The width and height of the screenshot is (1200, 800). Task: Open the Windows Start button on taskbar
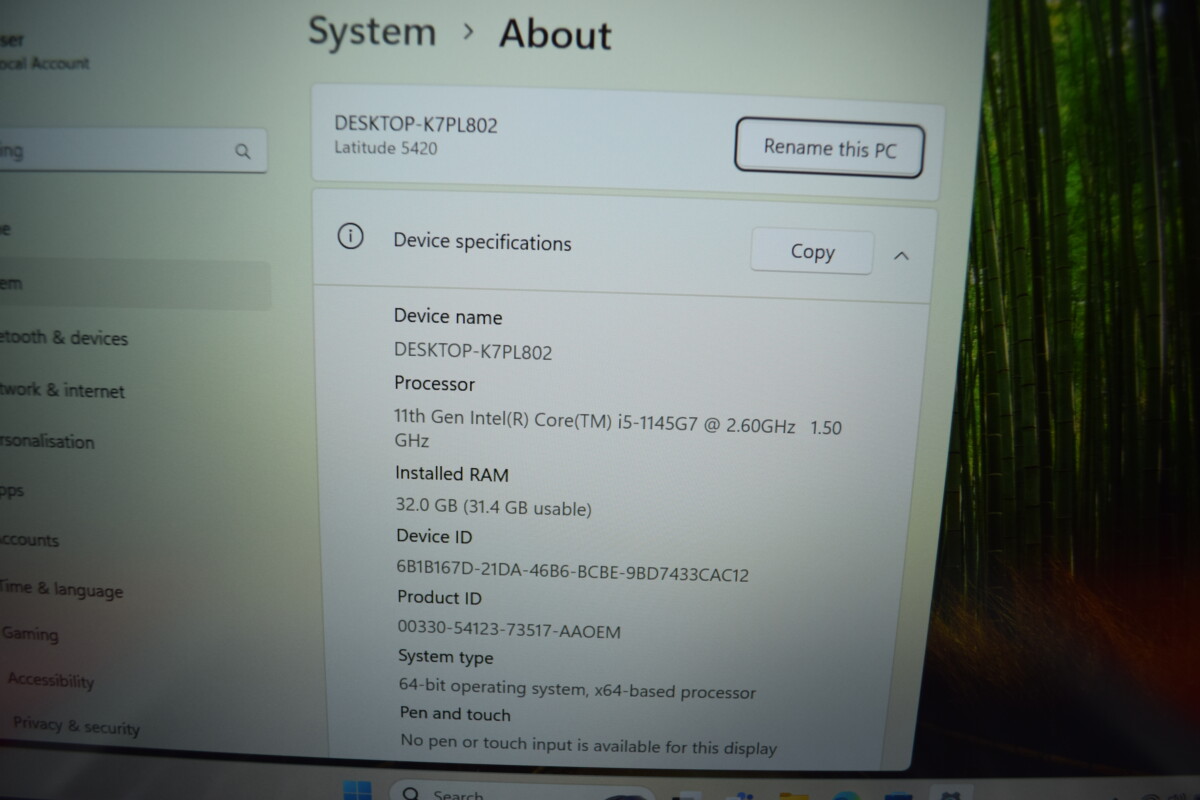[x=356, y=790]
